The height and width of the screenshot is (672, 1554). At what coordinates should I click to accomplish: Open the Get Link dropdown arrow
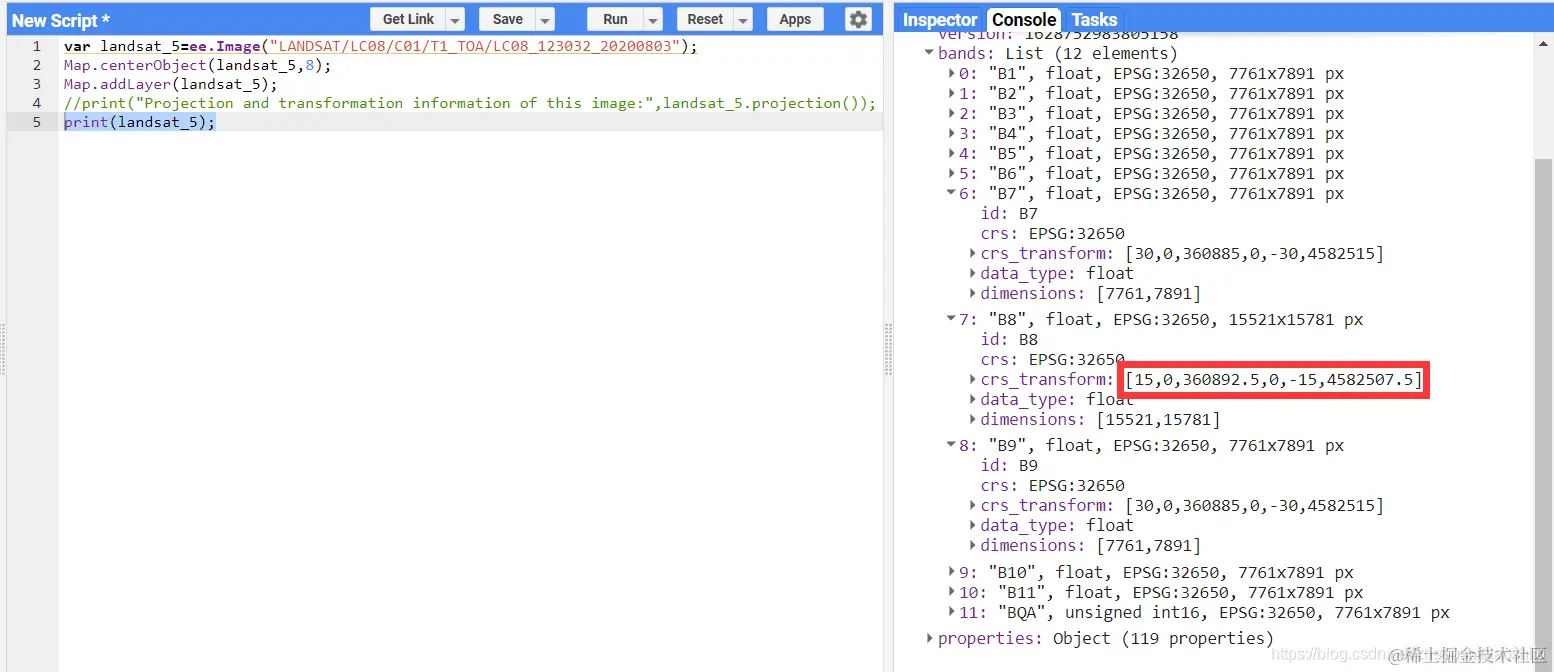455,19
